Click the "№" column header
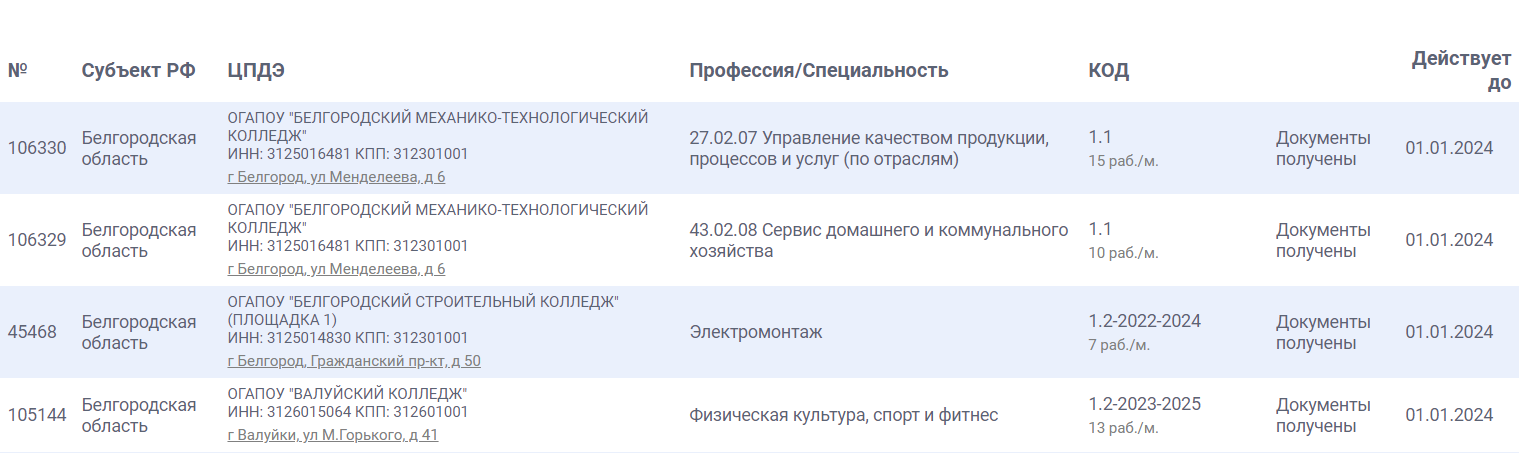Screen dimensions: 1525x453 tap(17, 71)
